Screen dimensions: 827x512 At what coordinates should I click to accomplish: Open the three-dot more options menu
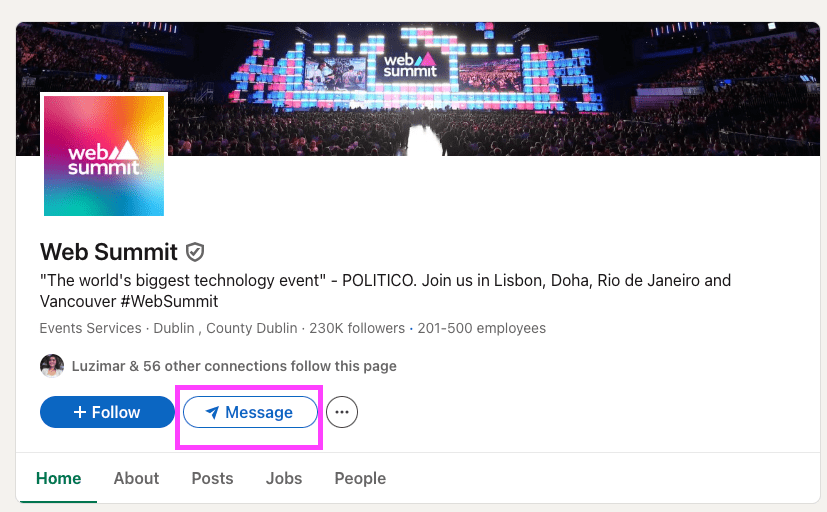point(342,412)
